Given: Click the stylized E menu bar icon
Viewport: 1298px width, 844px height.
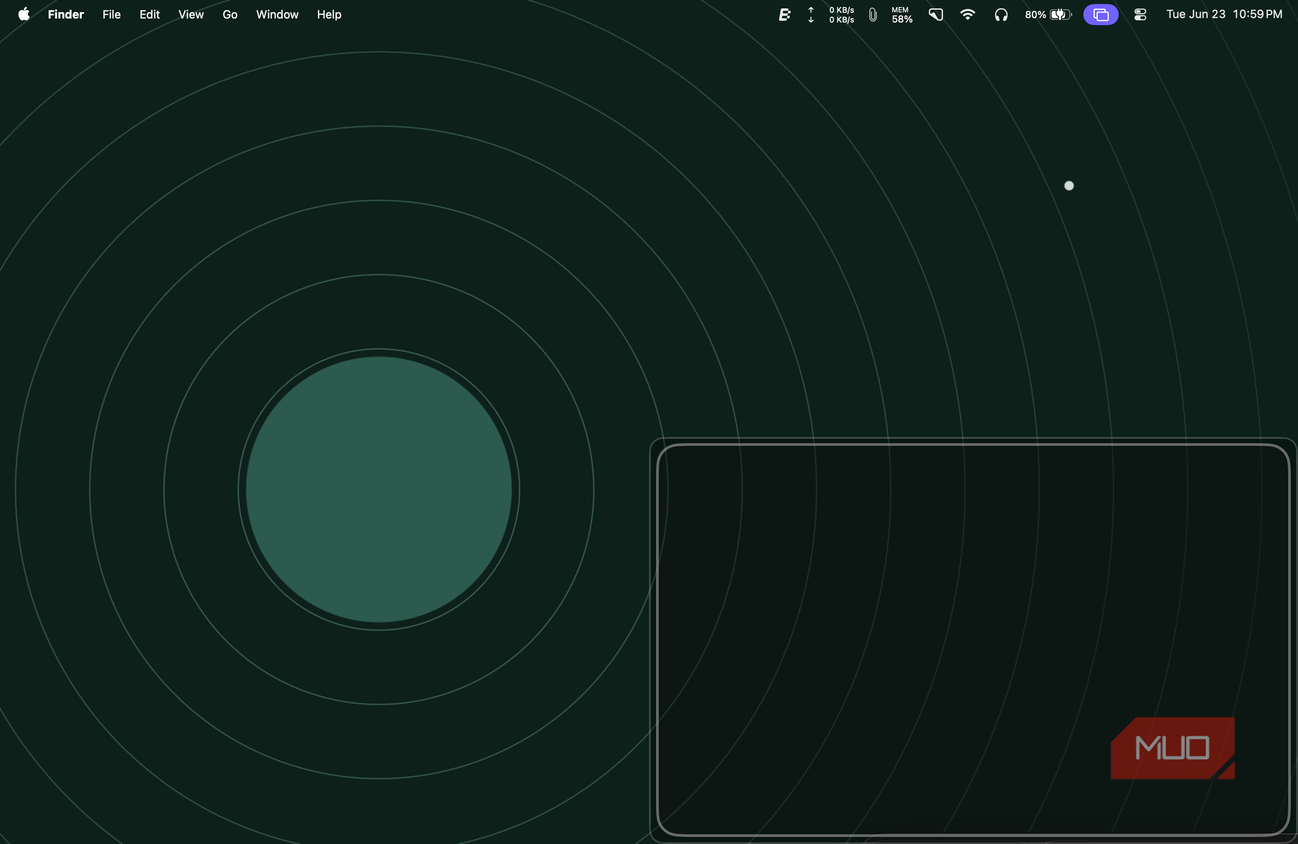Looking at the screenshot, I should click(x=785, y=14).
